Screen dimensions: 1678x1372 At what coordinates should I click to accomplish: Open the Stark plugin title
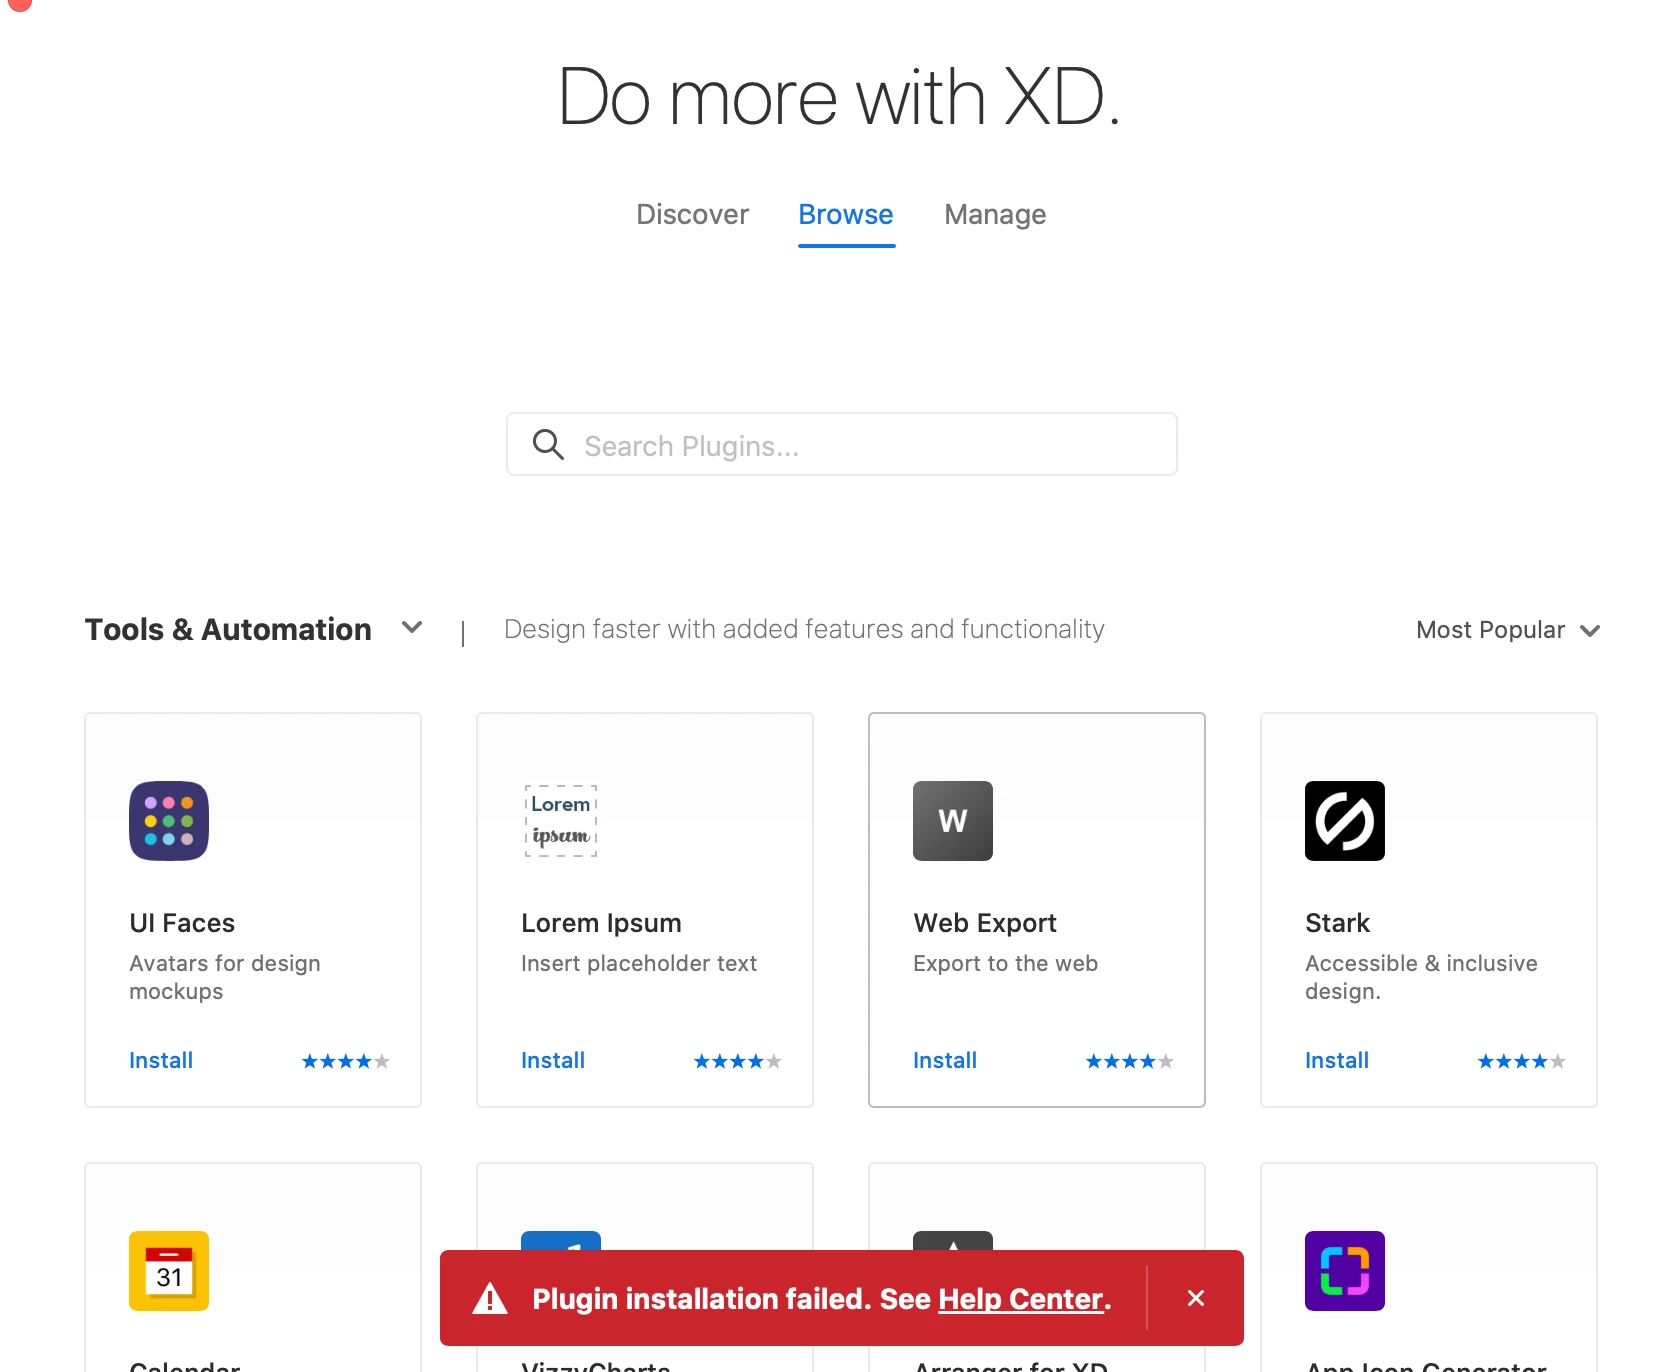pyautogui.click(x=1337, y=923)
